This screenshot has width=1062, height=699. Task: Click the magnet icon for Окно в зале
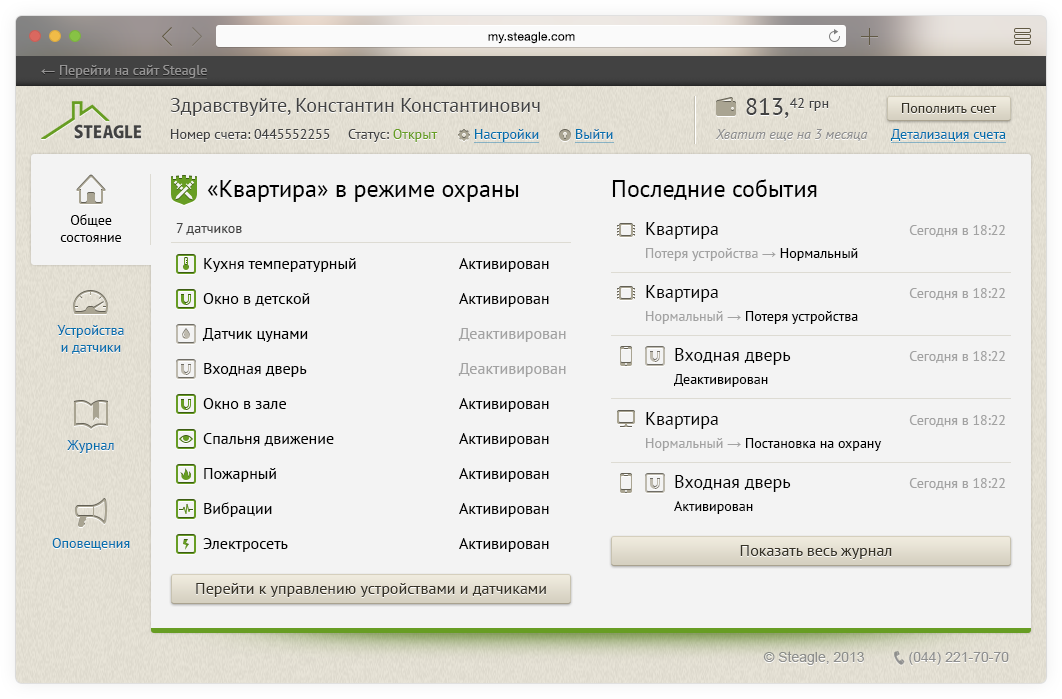tap(186, 404)
